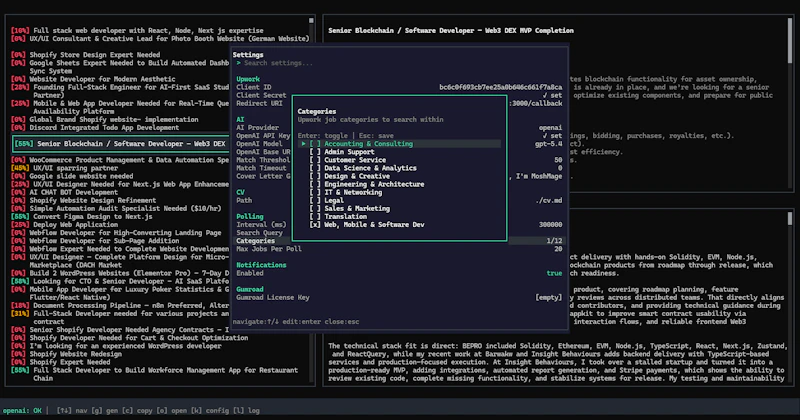The width and height of the screenshot is (800, 420).
Task: Select the Redirect URI setting row
Action: (399, 104)
